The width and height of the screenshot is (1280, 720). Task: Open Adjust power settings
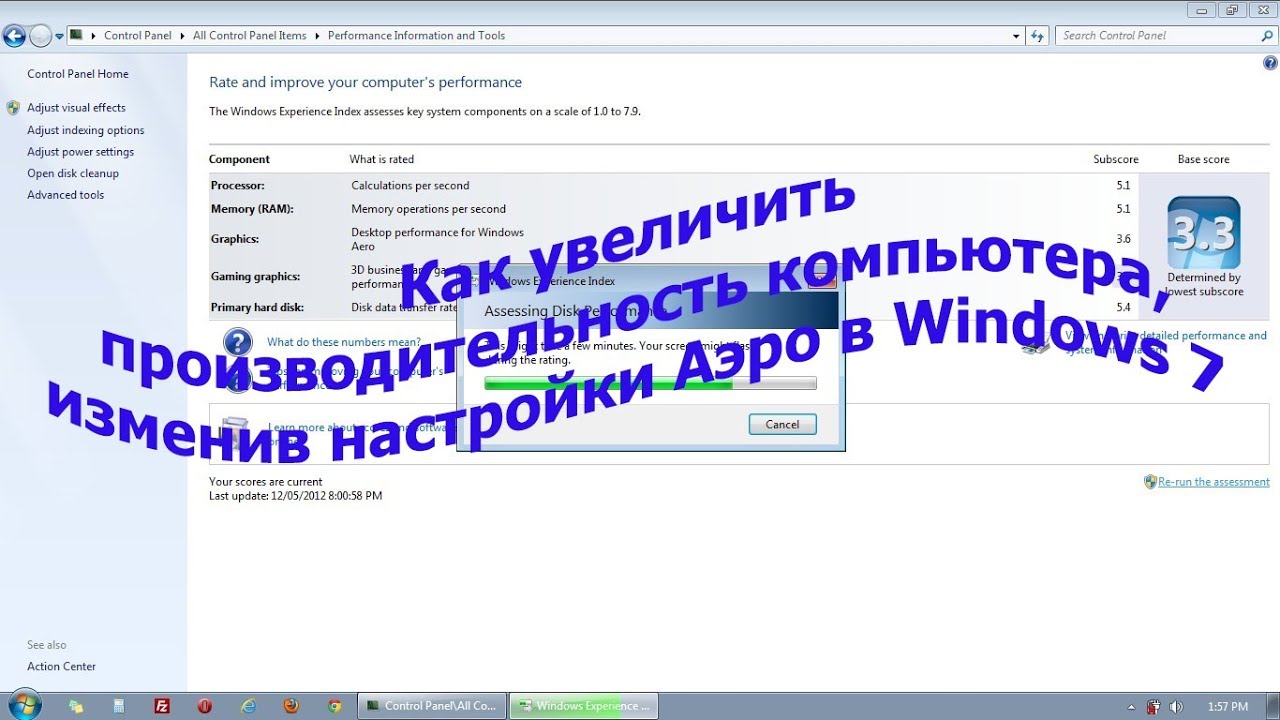tap(80, 152)
